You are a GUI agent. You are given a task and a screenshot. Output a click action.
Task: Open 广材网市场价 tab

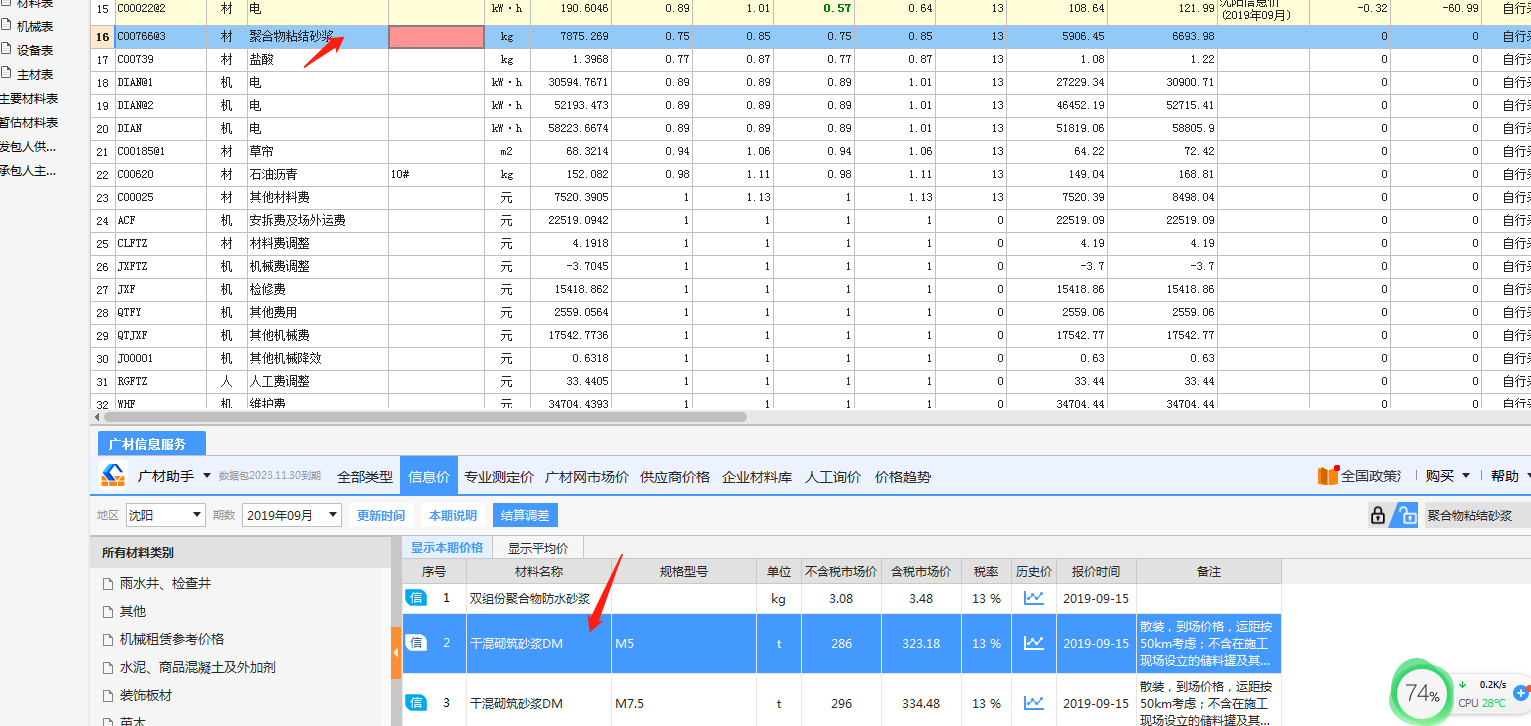(x=586, y=477)
